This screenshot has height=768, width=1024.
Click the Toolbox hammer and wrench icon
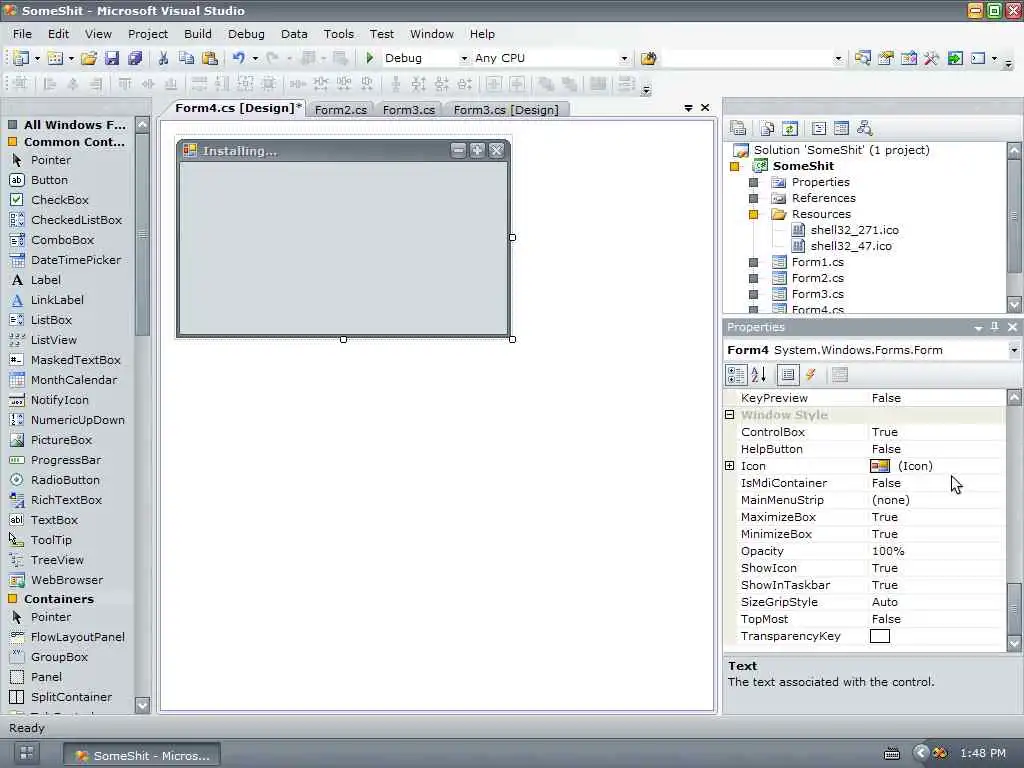pos(931,58)
